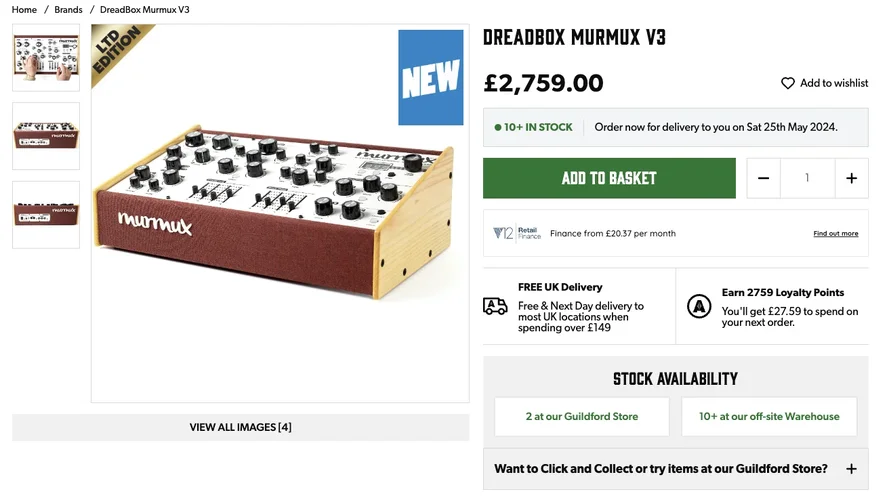
Task: Expand the Click and Collect section
Action: point(851,469)
